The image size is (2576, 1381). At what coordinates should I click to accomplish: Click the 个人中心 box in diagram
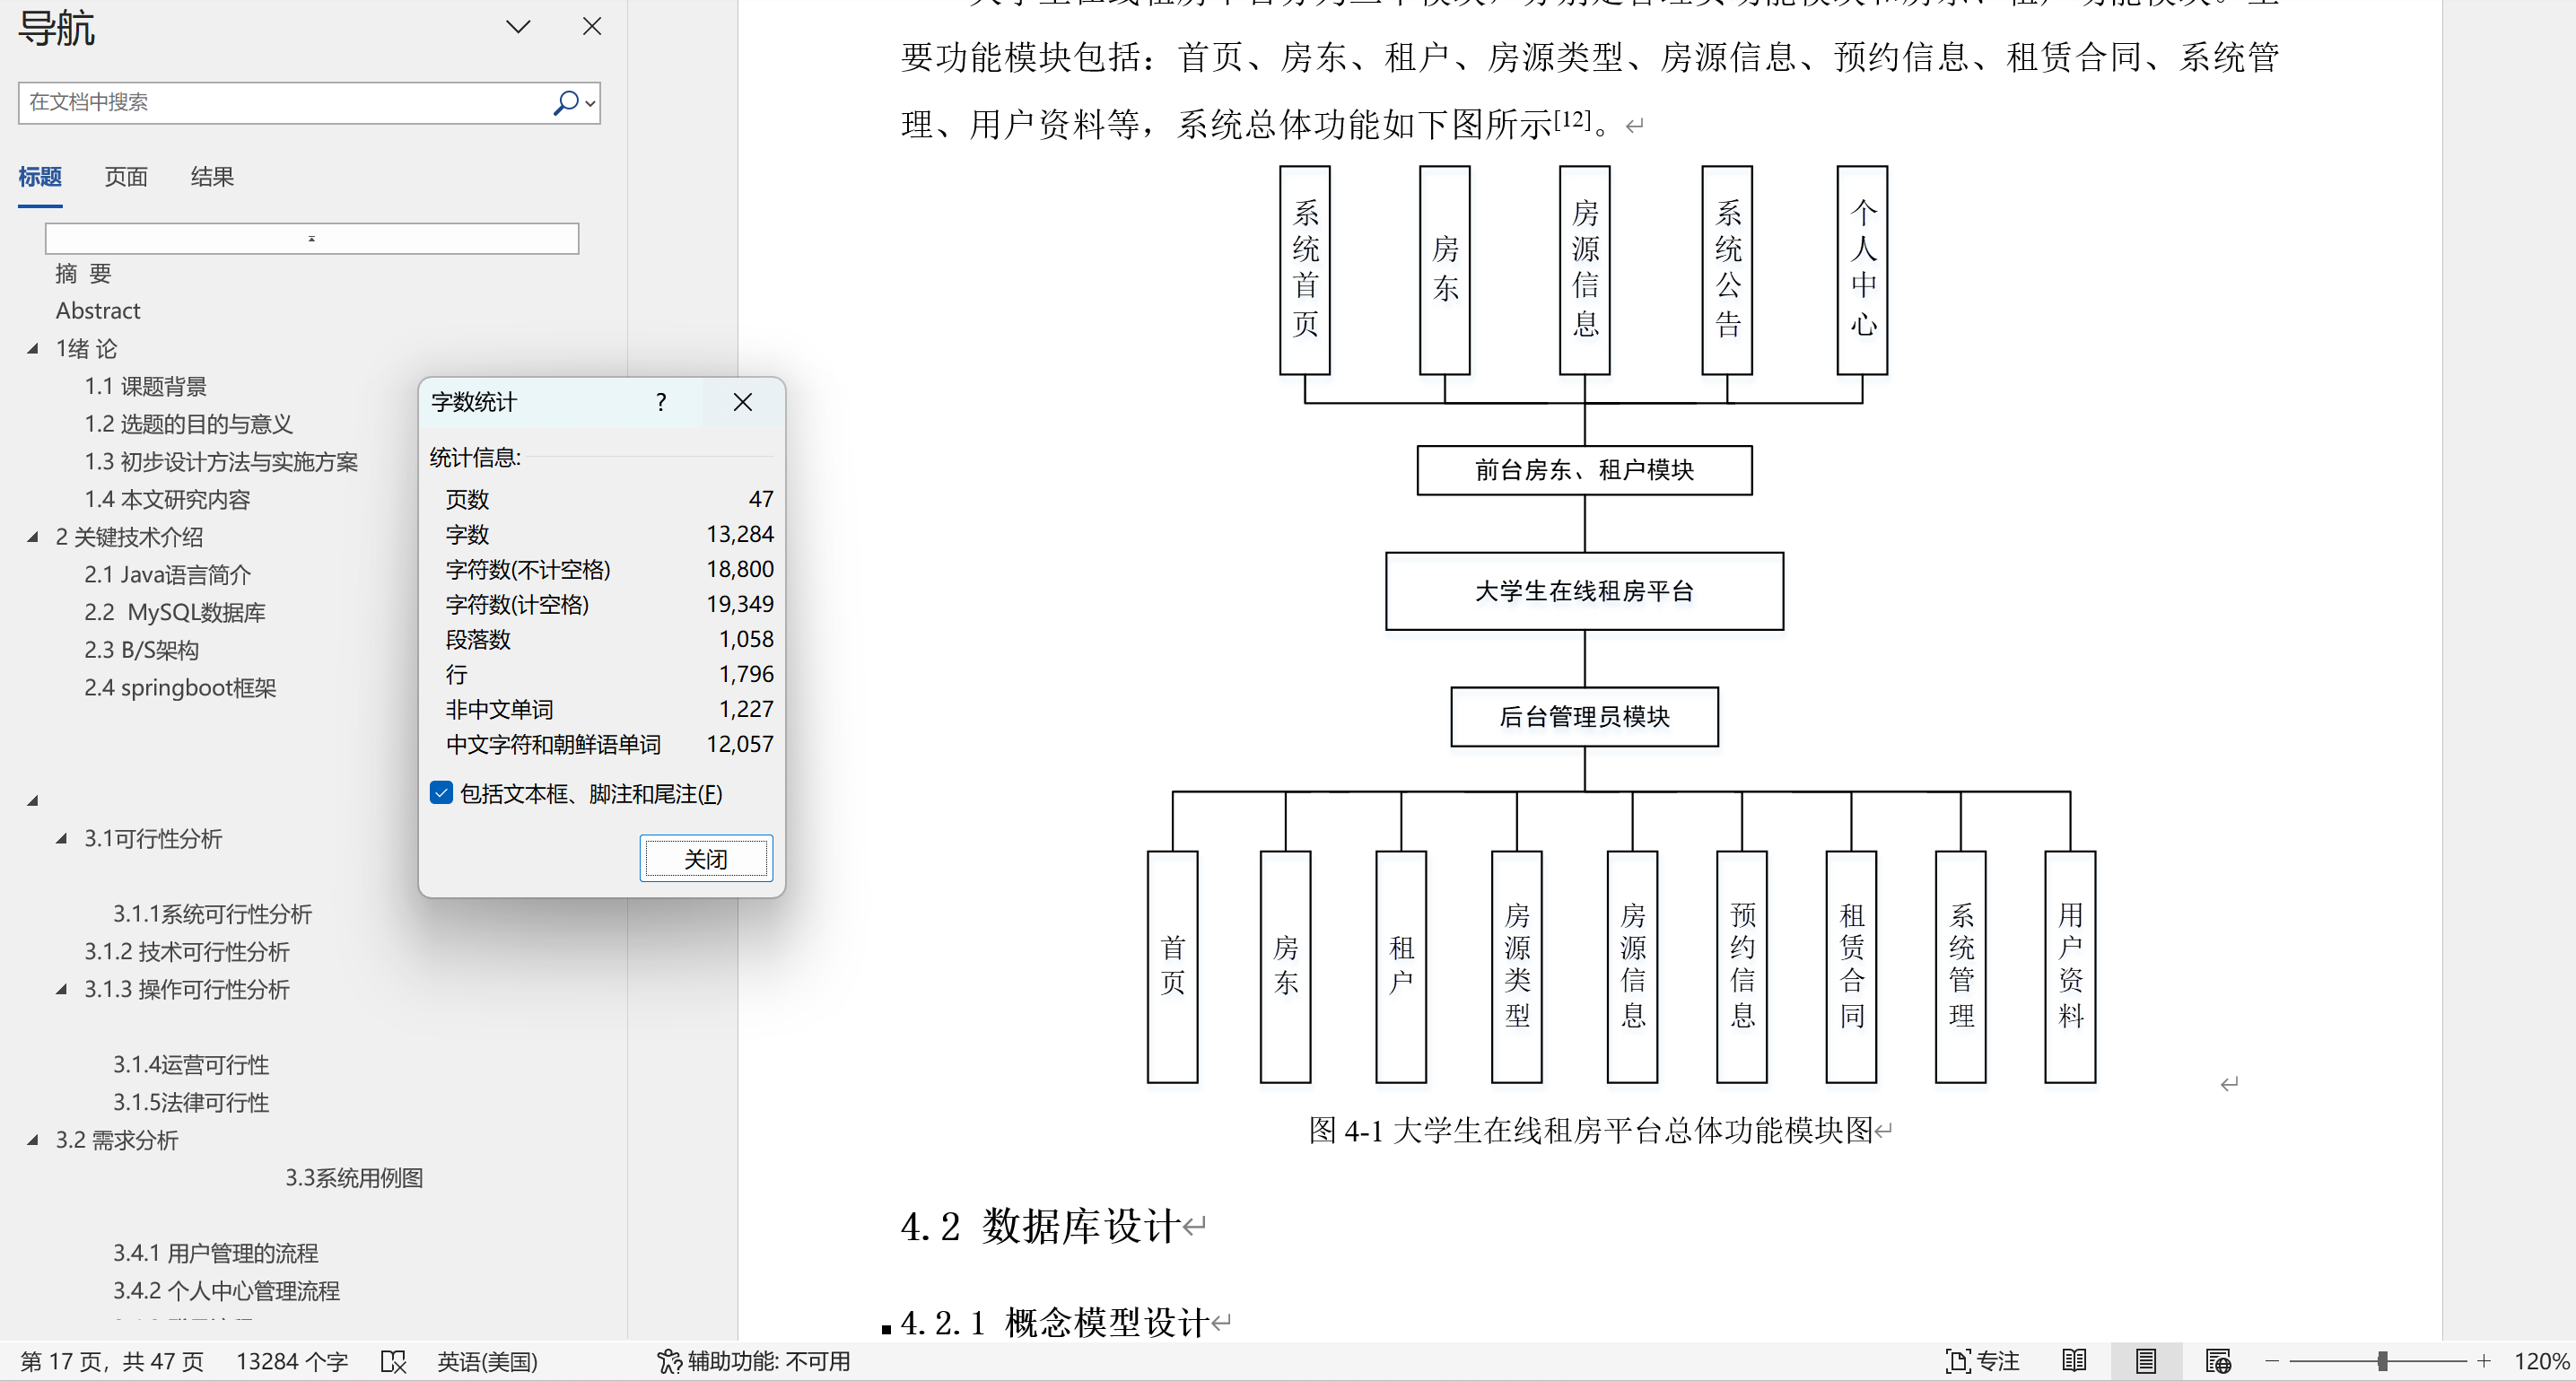click(1862, 270)
